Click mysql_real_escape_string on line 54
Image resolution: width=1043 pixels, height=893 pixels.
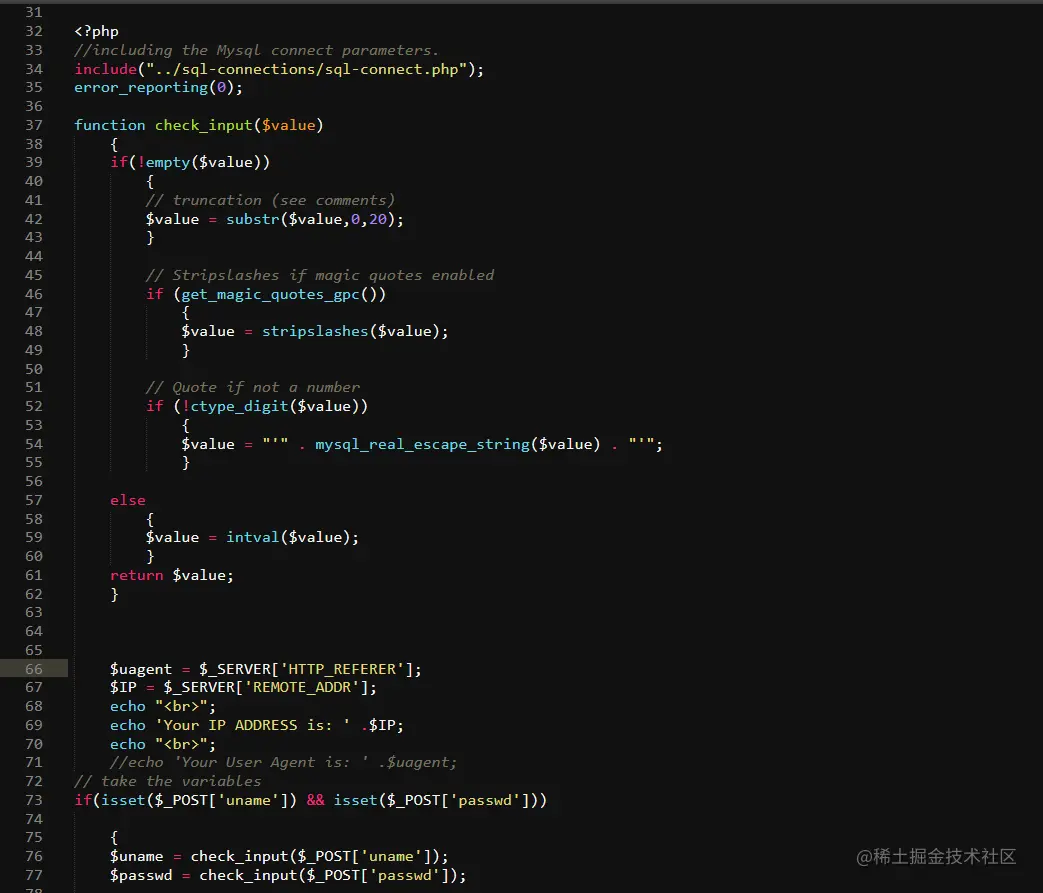click(x=422, y=444)
